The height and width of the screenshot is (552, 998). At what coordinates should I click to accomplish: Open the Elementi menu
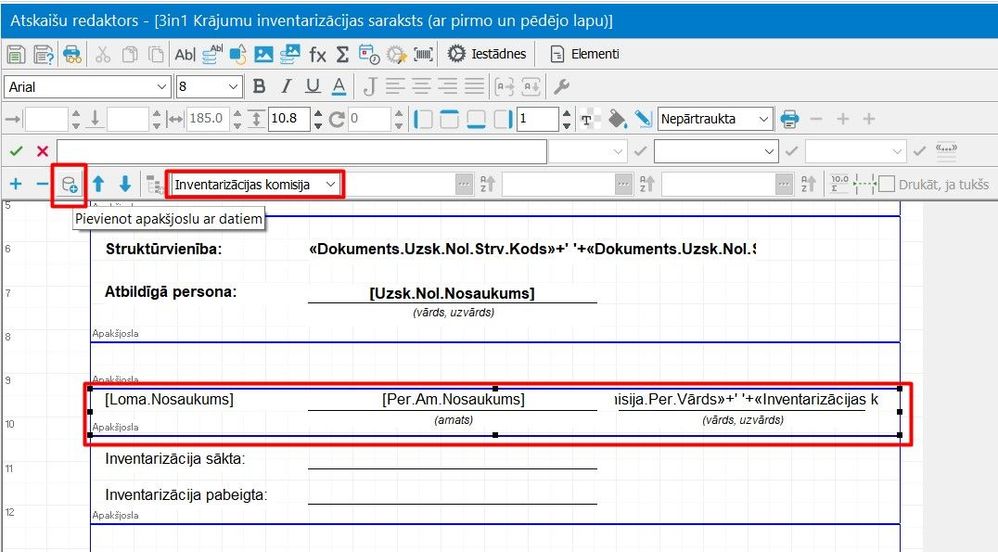[x=584, y=54]
